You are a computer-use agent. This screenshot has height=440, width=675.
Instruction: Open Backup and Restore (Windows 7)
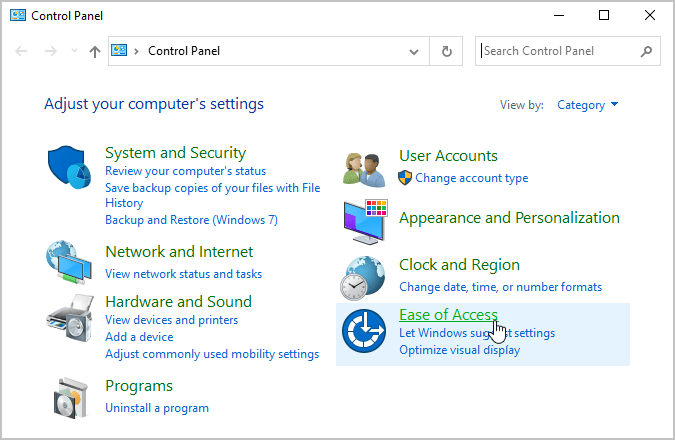click(x=192, y=220)
